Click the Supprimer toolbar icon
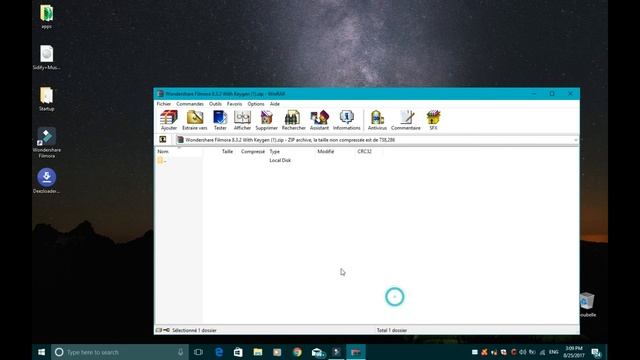 click(x=267, y=120)
